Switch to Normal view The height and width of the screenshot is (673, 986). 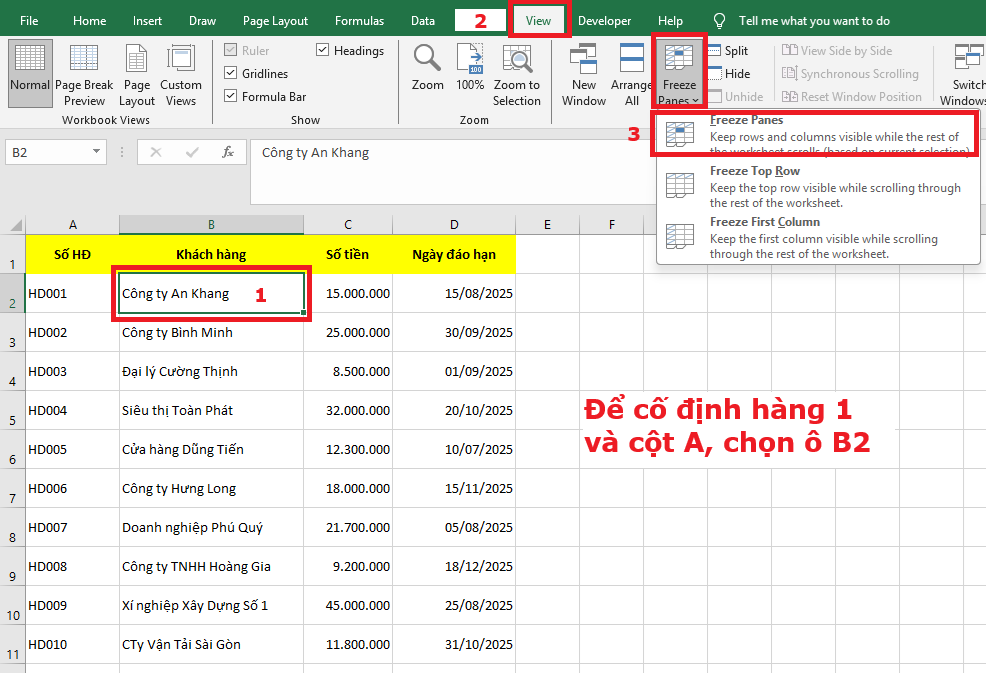(30, 73)
